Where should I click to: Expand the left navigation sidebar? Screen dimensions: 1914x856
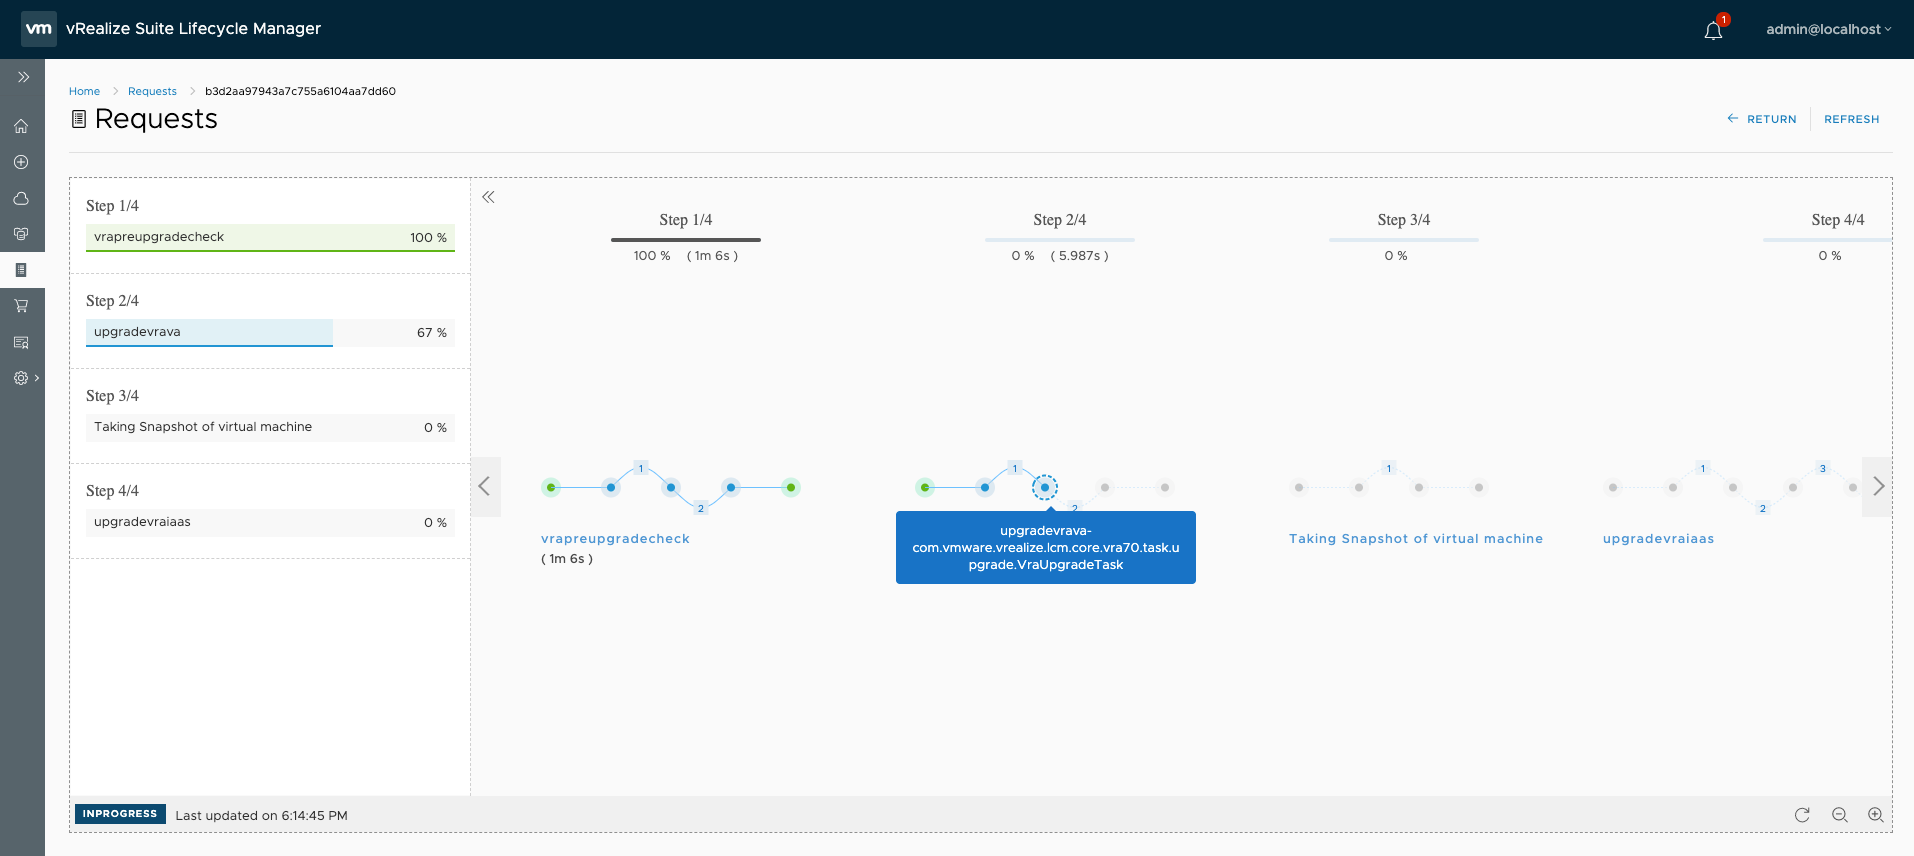click(x=23, y=77)
